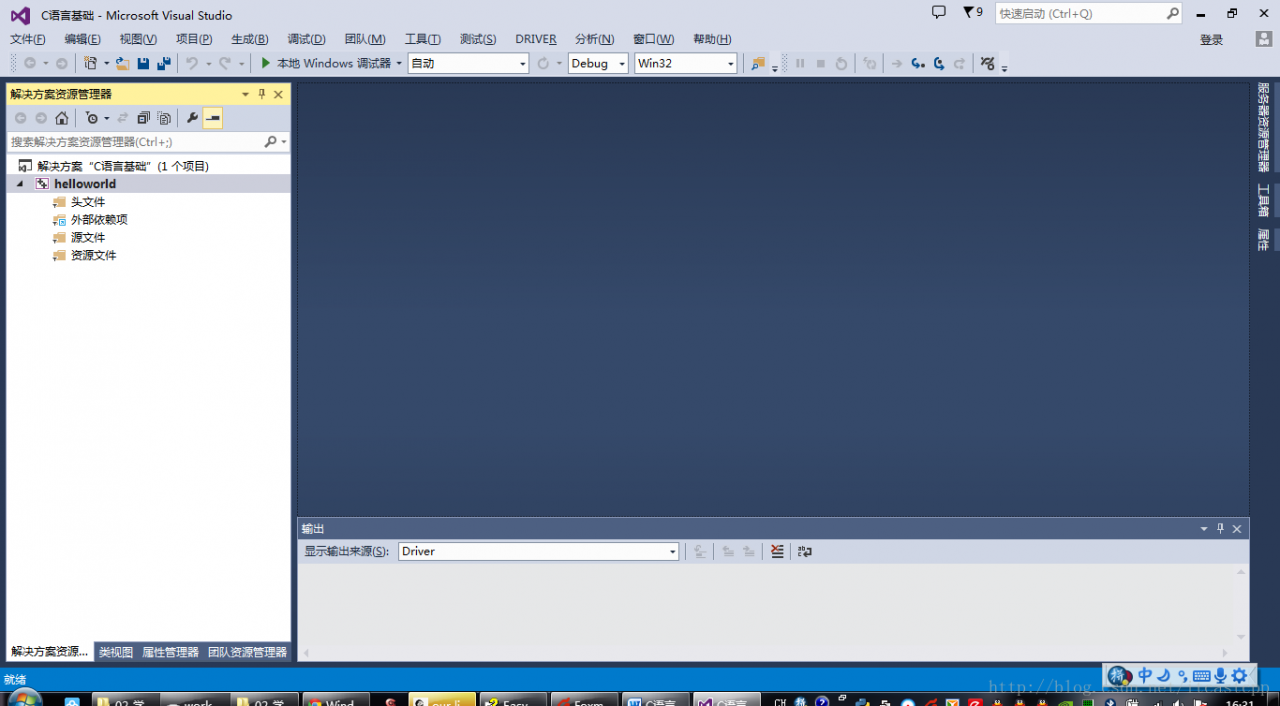Screen dimensions: 1280x706
Task: Open notifications flag showing 9
Action: pyautogui.click(x=973, y=13)
